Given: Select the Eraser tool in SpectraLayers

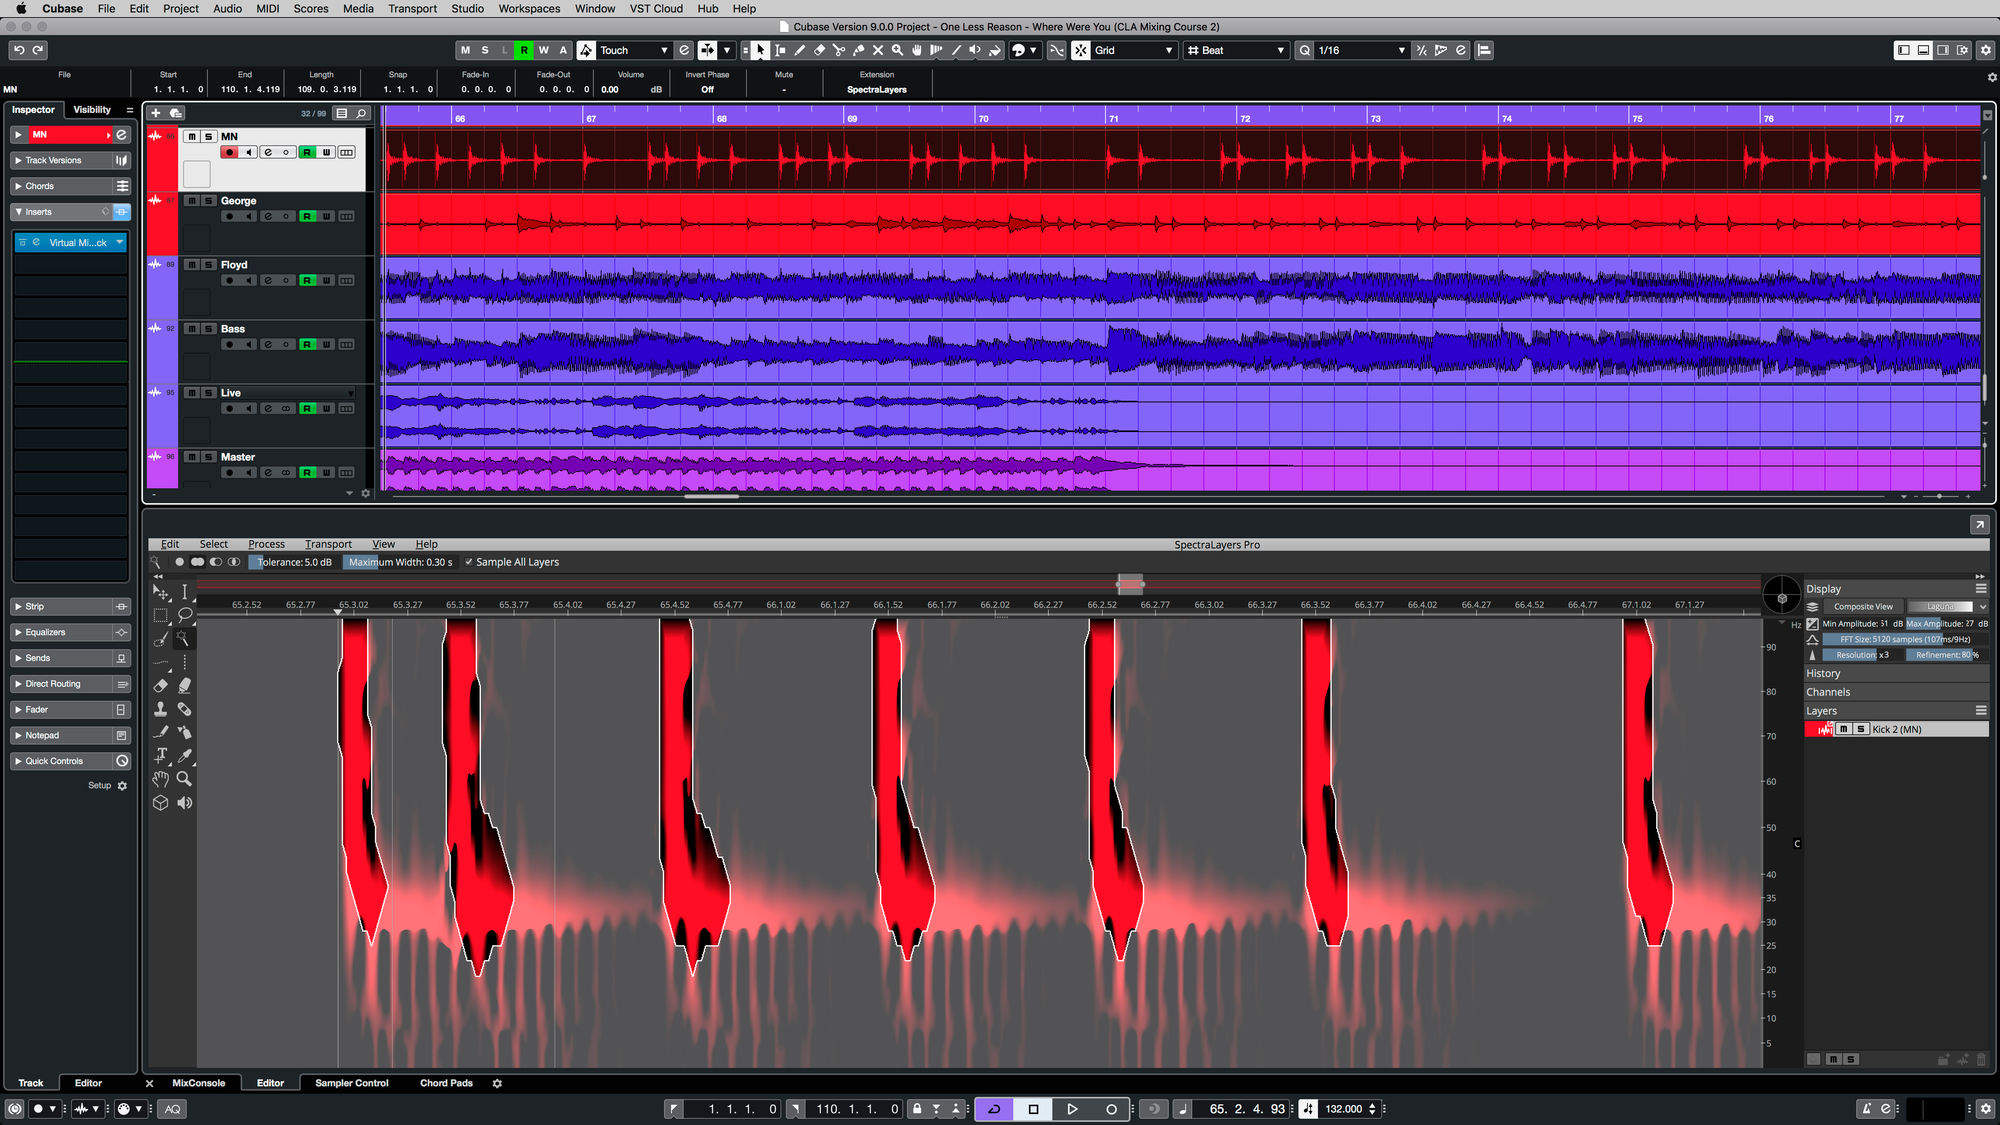Looking at the screenshot, I should point(160,686).
